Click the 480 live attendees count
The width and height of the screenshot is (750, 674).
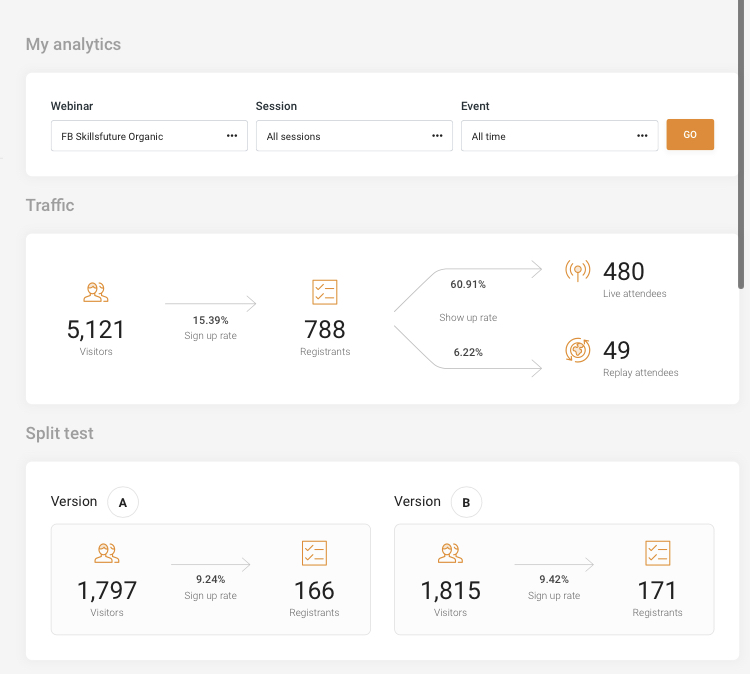coord(624,272)
